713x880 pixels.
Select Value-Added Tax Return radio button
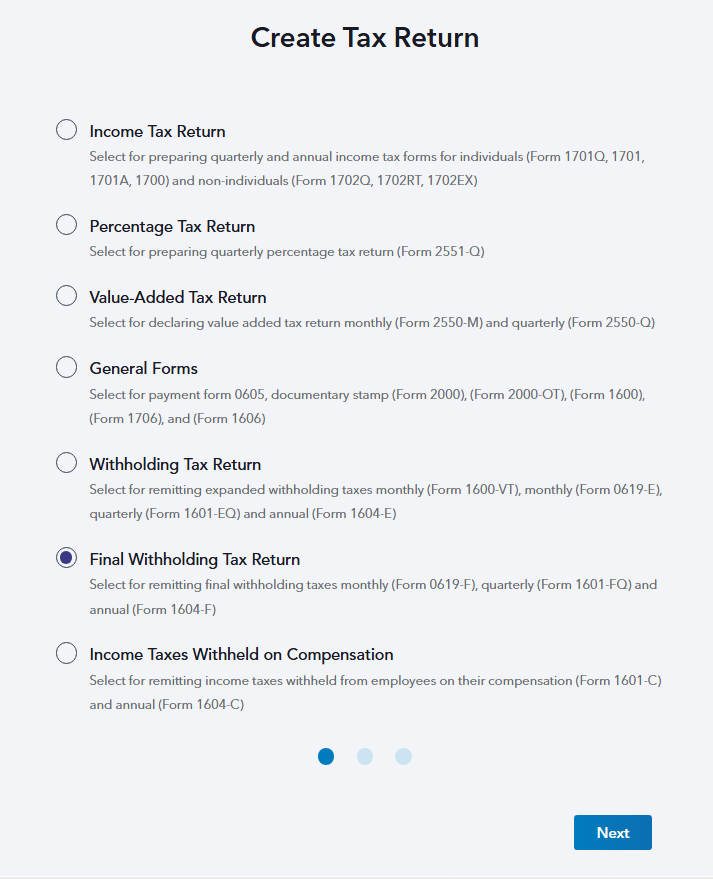(x=66, y=296)
